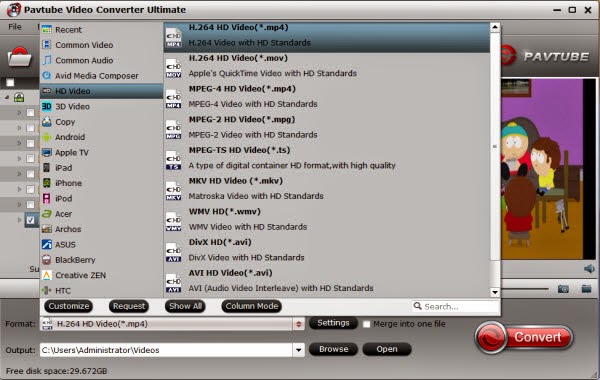This screenshot has width=600, height=380.
Task: Click the load disc folder icon
Action: point(20,57)
